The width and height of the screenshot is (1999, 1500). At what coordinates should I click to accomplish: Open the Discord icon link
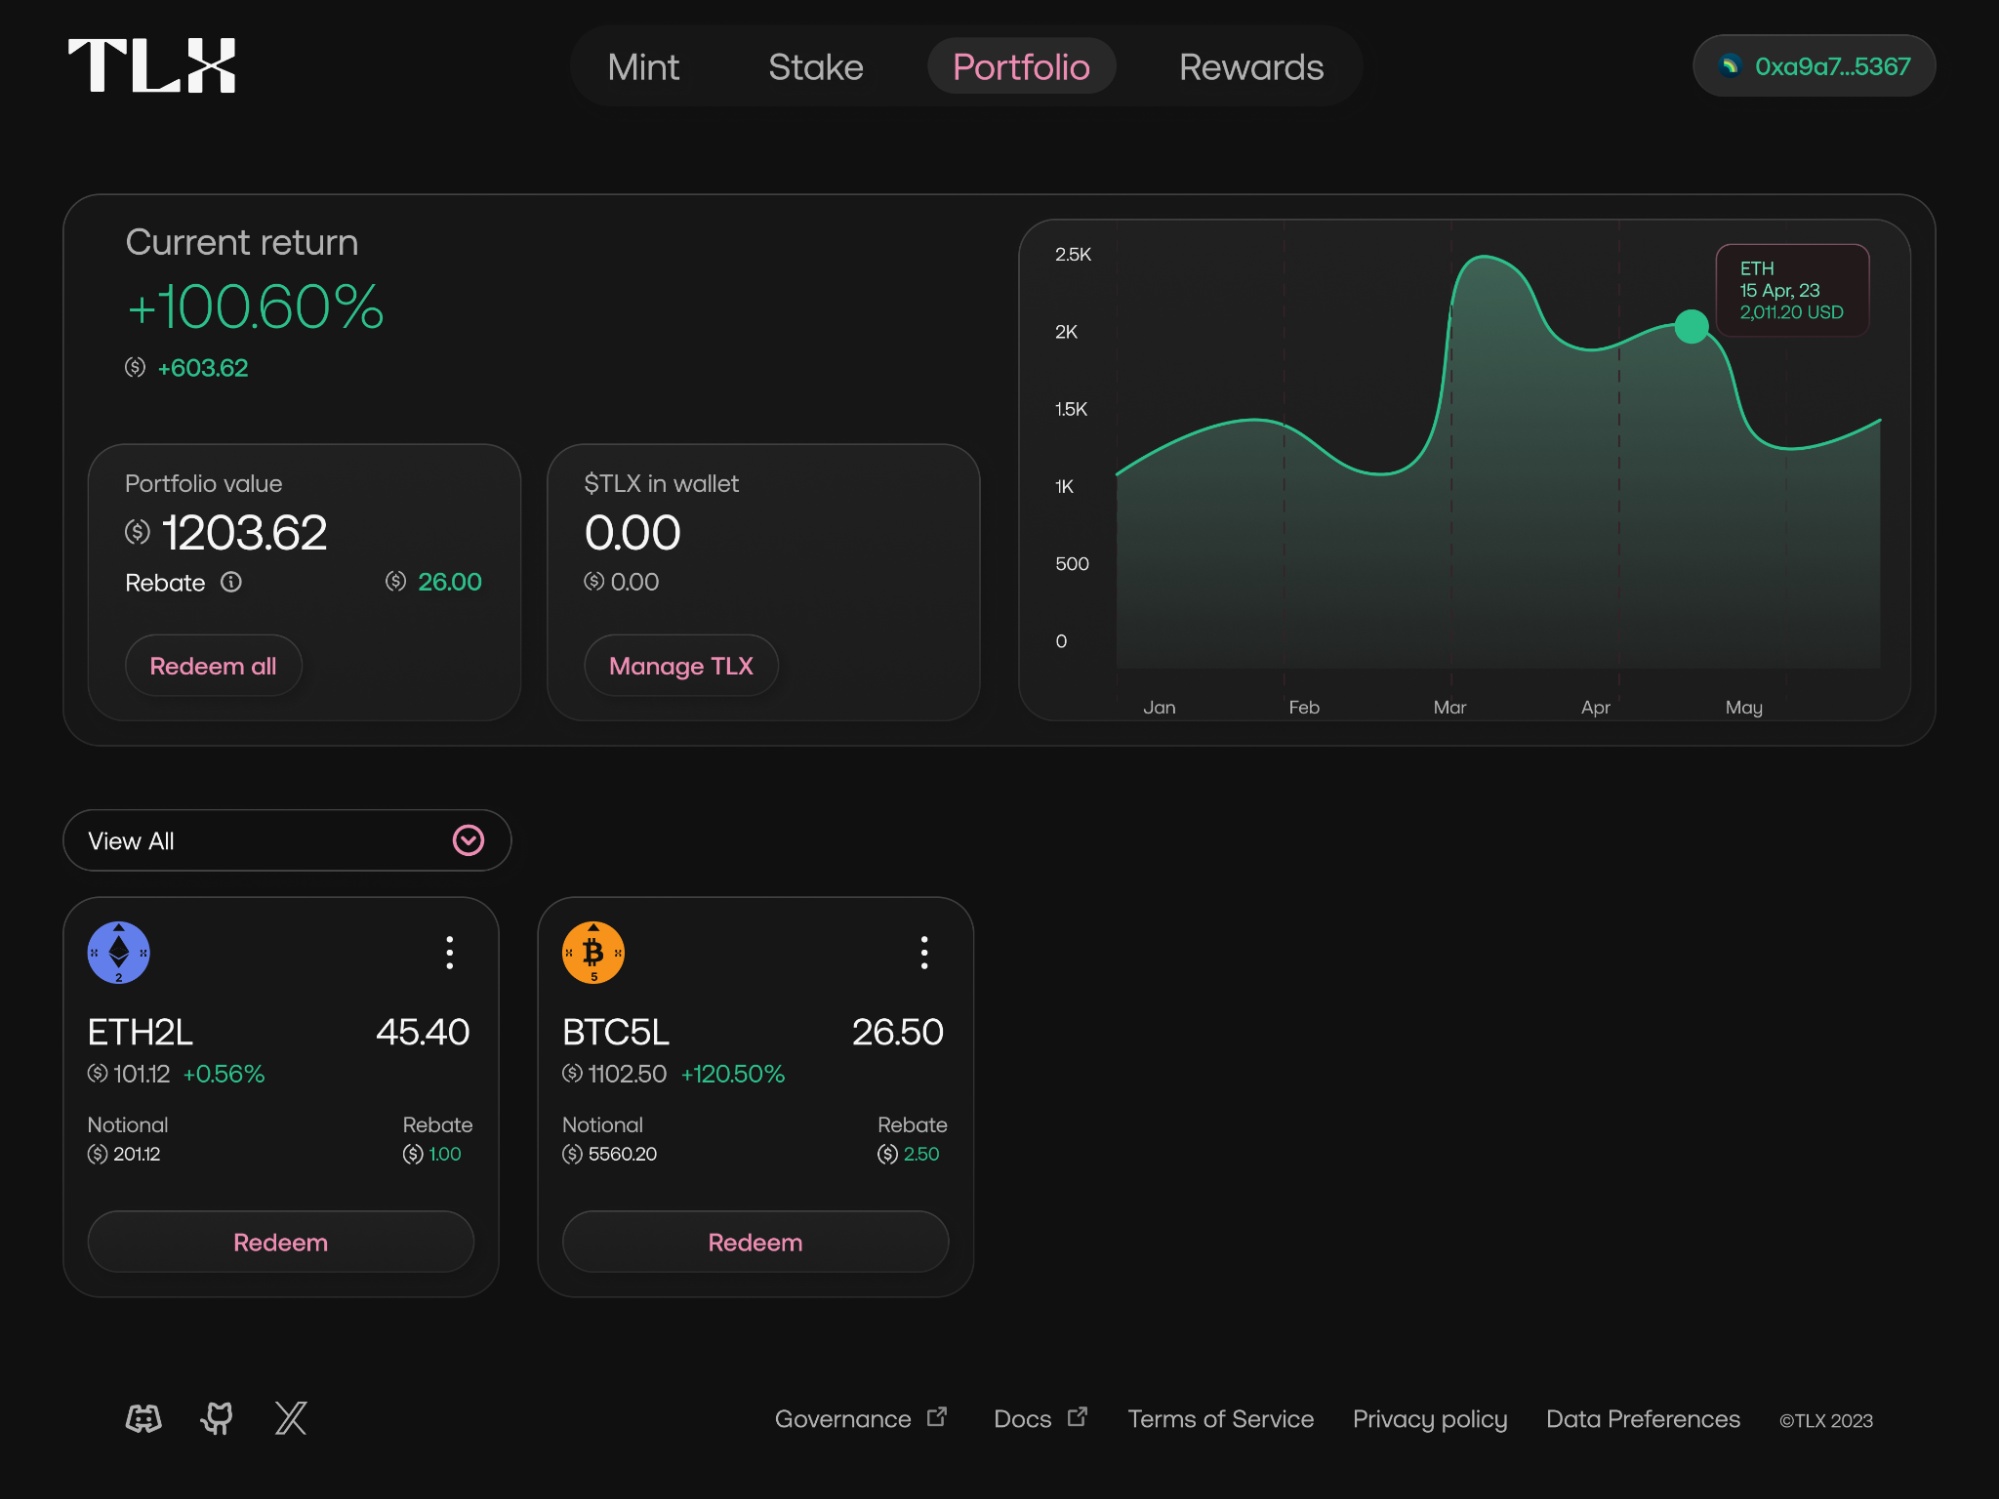pos(143,1418)
